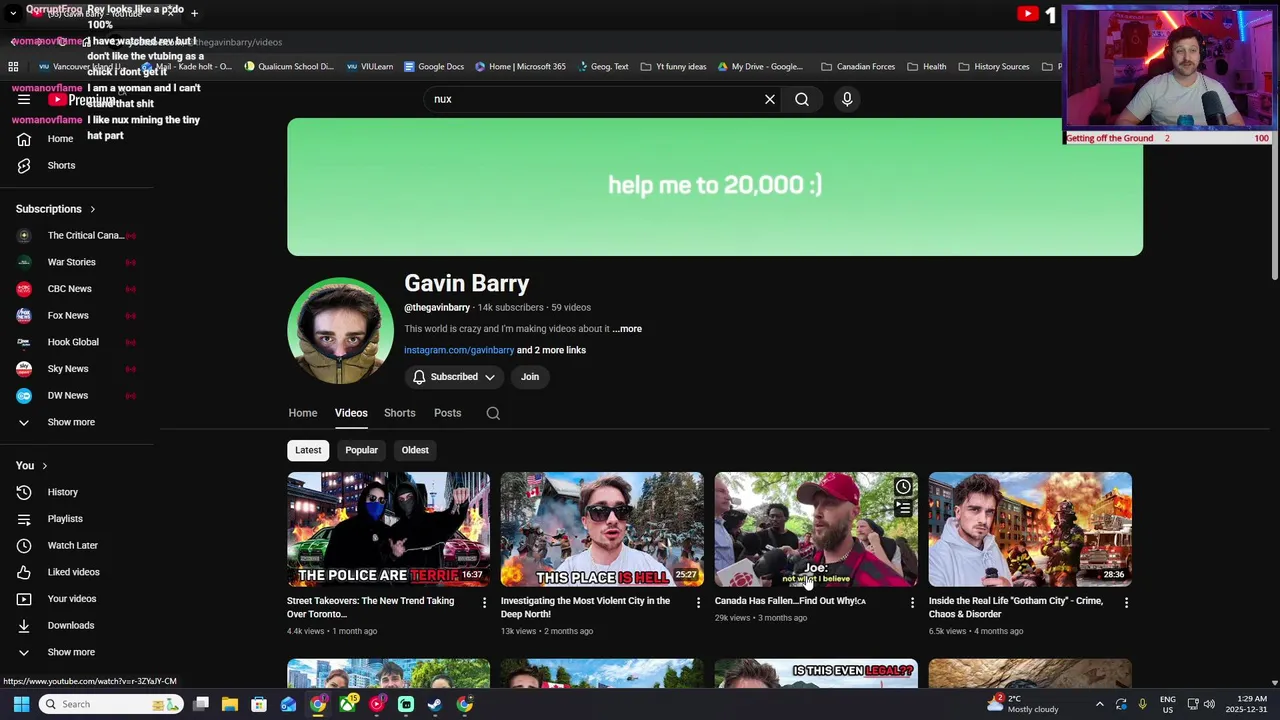Open Investigating Most Violent City thumbnail

click(x=602, y=529)
